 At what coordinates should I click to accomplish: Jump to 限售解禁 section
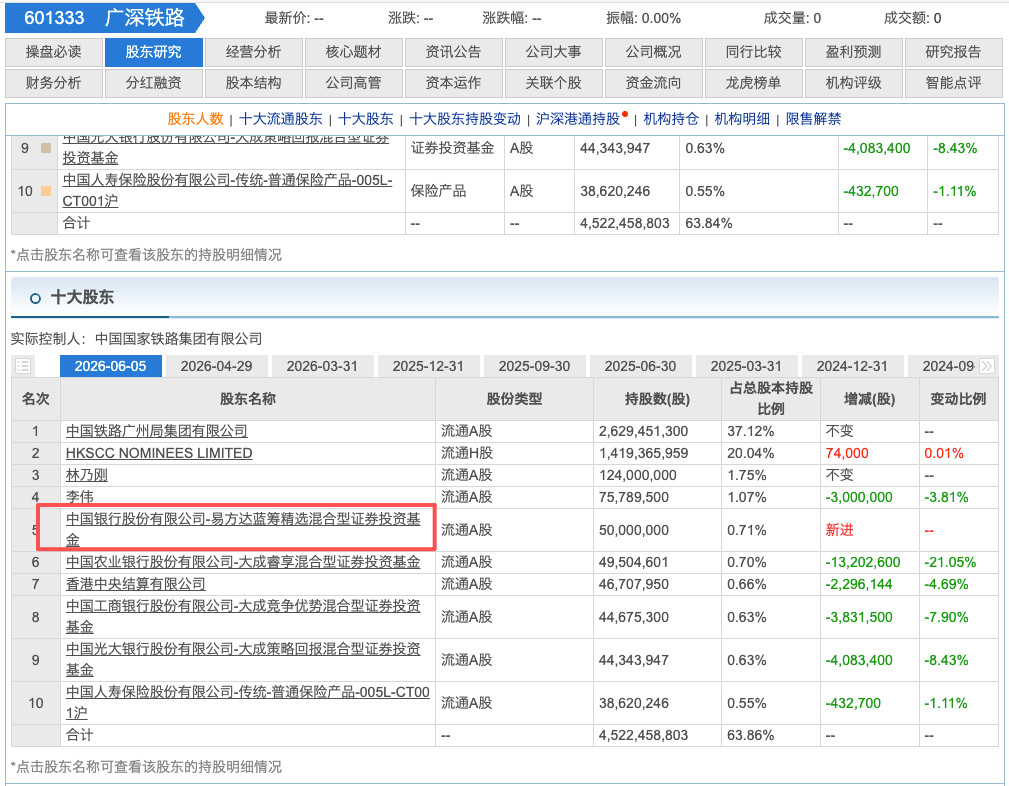[813, 119]
